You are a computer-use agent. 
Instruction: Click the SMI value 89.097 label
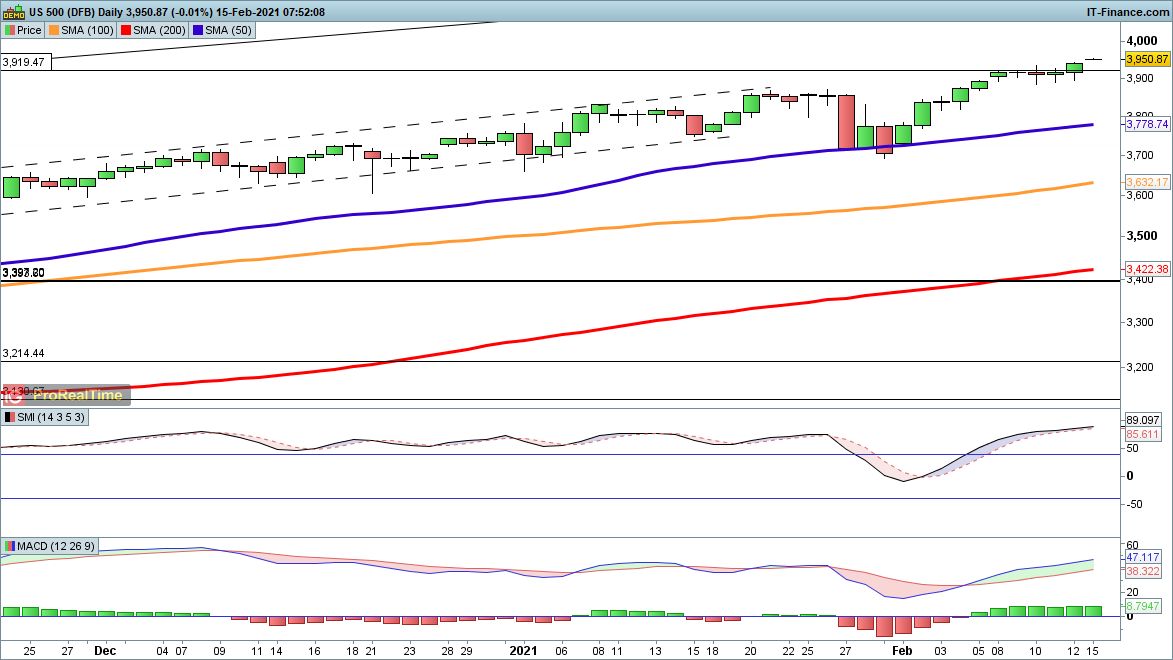1141,421
